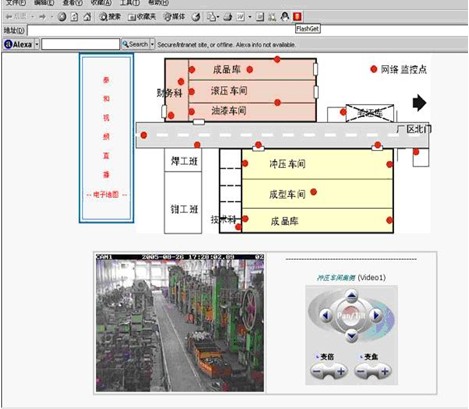Zoom out with 变倍 minus button
The height and width of the screenshot is (409, 469).
(317, 371)
